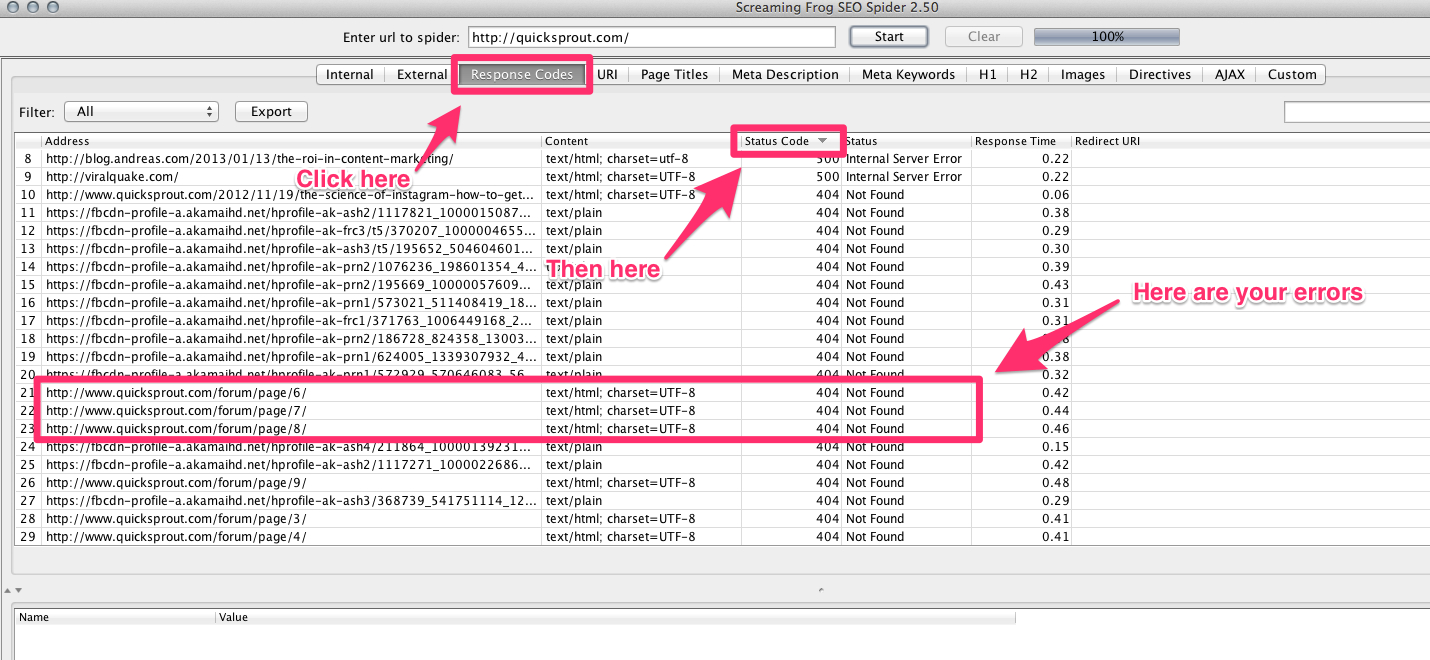Open the Directives tab
1430x660 pixels.
(1159, 75)
